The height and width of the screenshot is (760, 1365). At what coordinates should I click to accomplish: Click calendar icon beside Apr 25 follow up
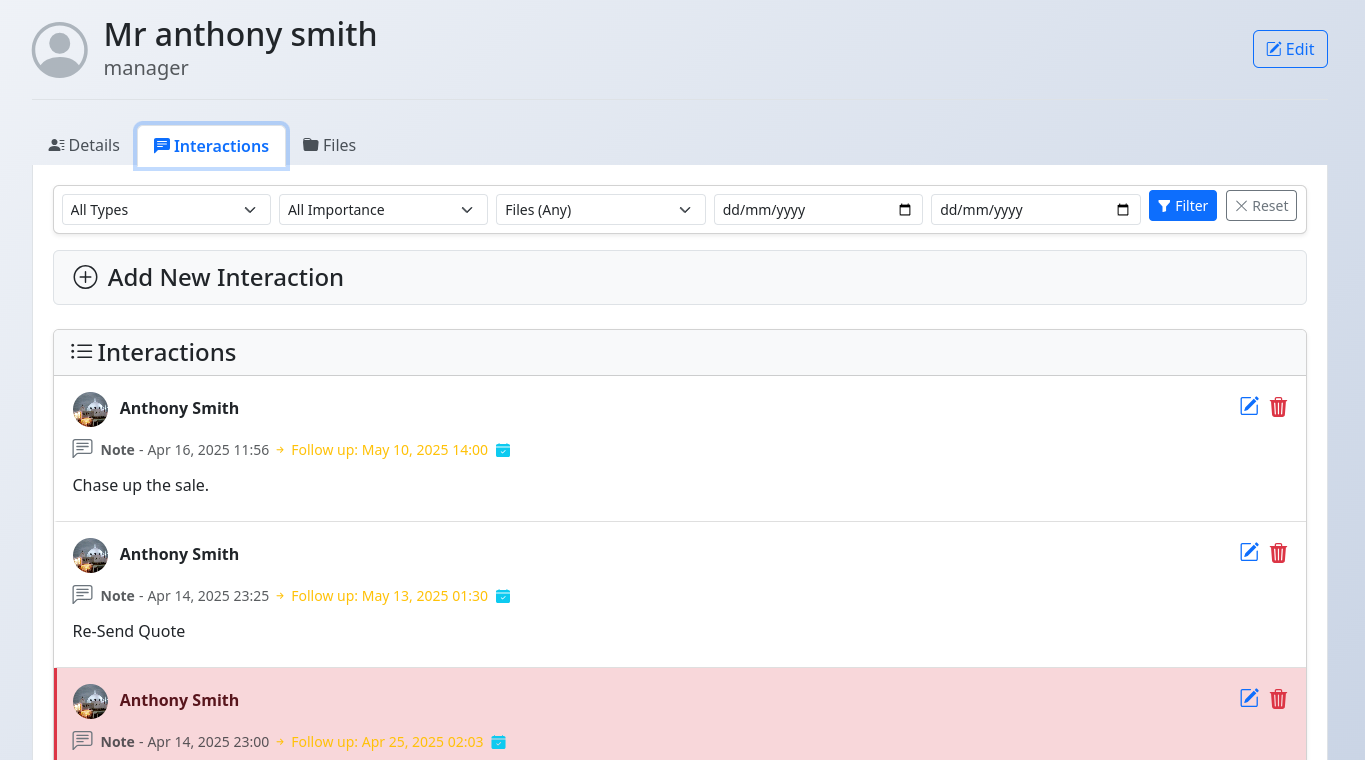[x=499, y=742]
